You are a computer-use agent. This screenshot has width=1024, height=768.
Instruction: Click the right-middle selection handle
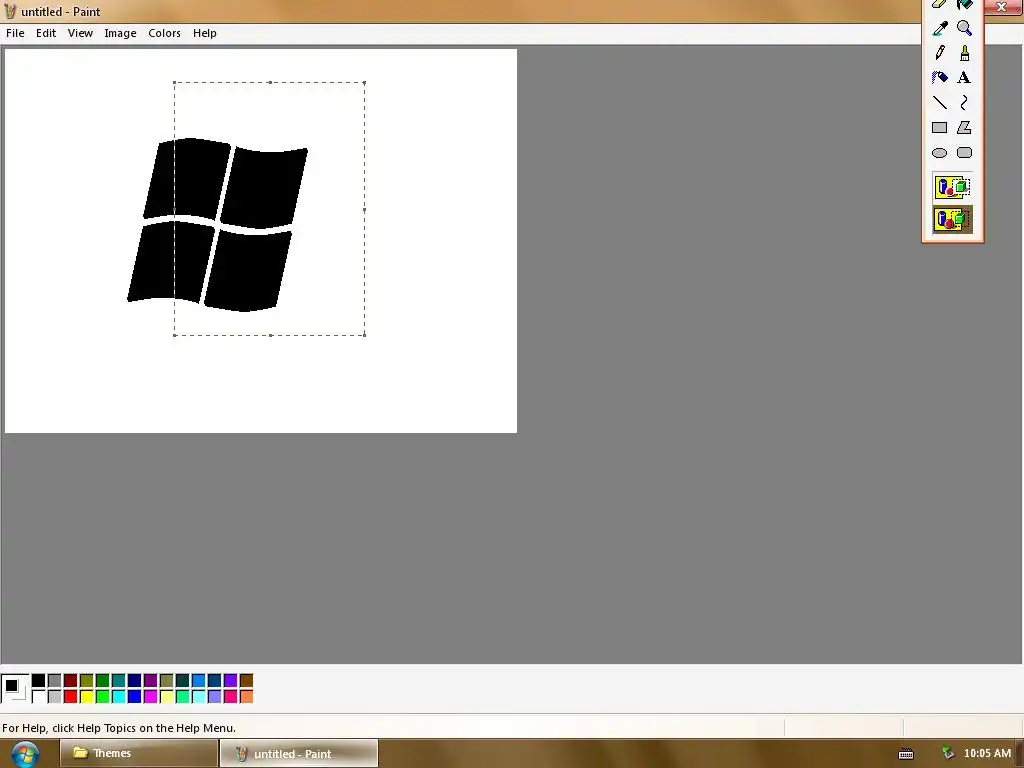(x=364, y=210)
